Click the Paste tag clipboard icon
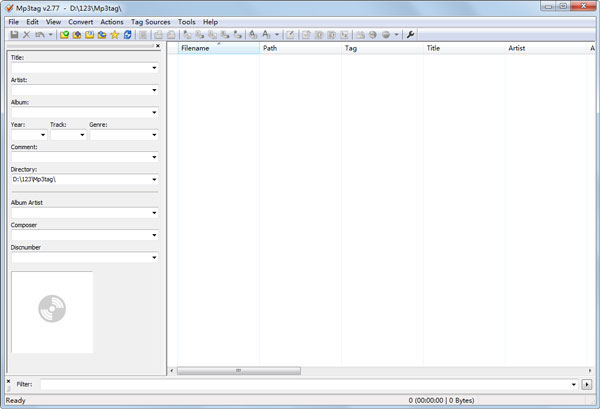600x409 pixels. coord(171,35)
